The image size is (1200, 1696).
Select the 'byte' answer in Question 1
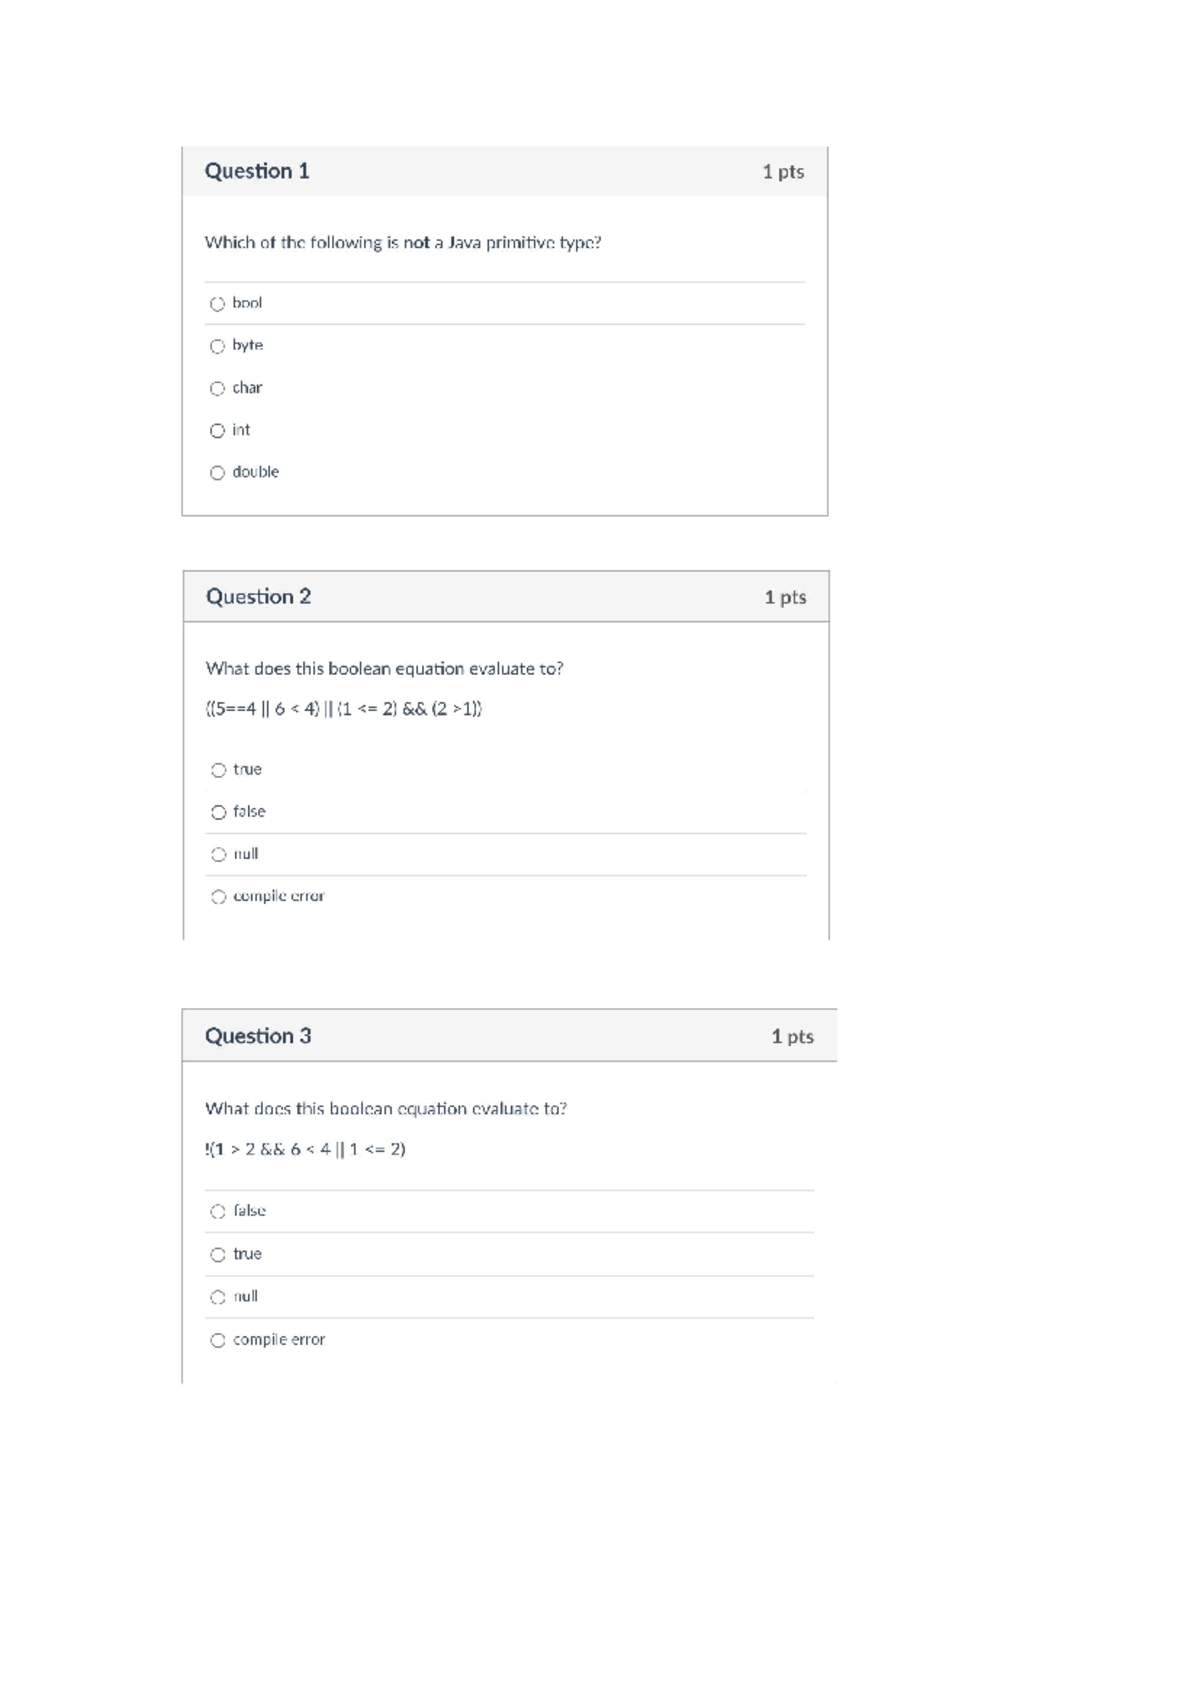[x=217, y=345]
